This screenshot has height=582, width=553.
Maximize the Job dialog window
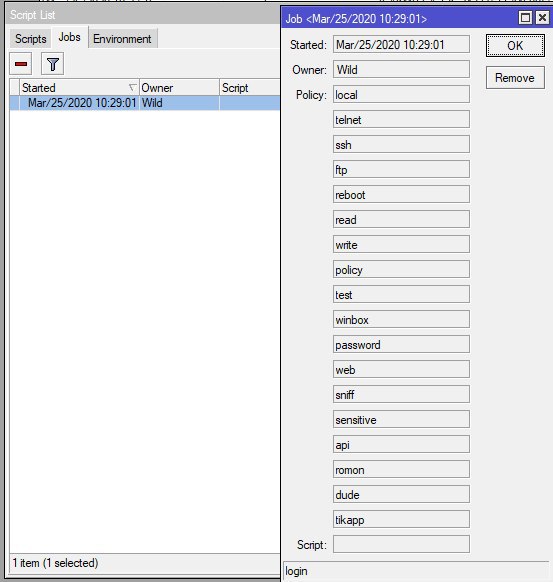coord(525,17)
